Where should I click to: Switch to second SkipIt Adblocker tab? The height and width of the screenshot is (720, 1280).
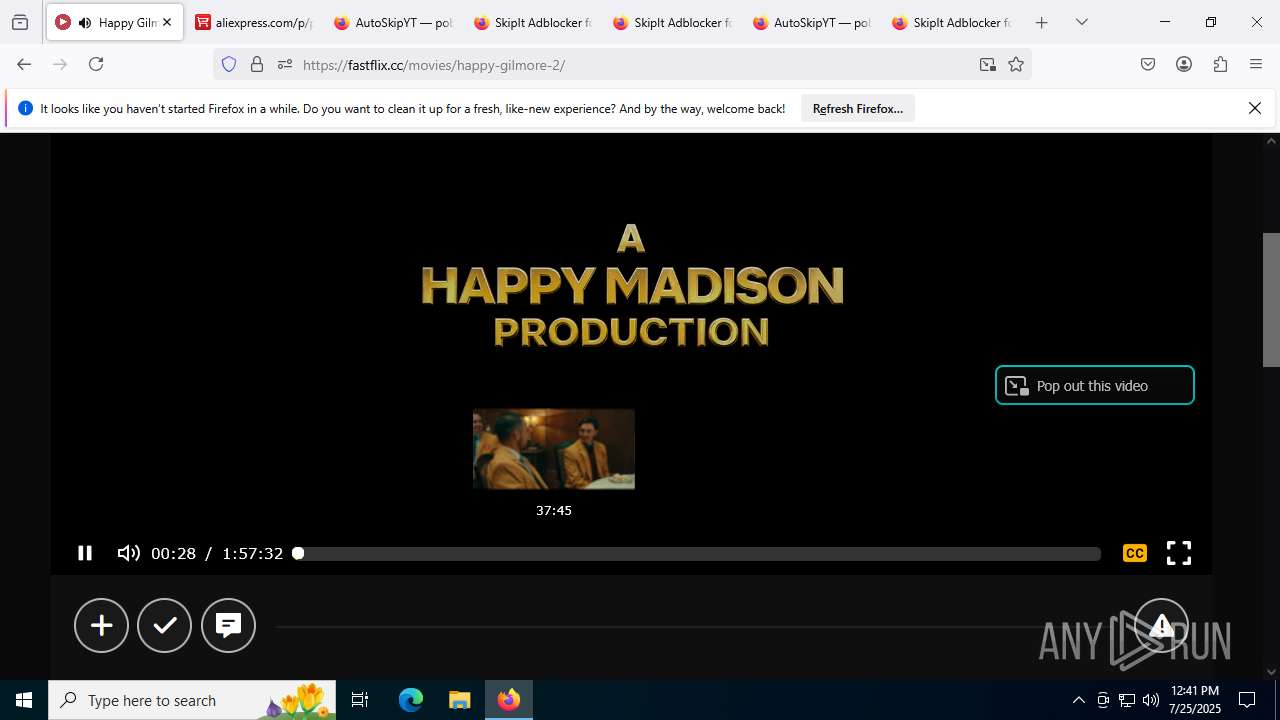click(x=673, y=22)
